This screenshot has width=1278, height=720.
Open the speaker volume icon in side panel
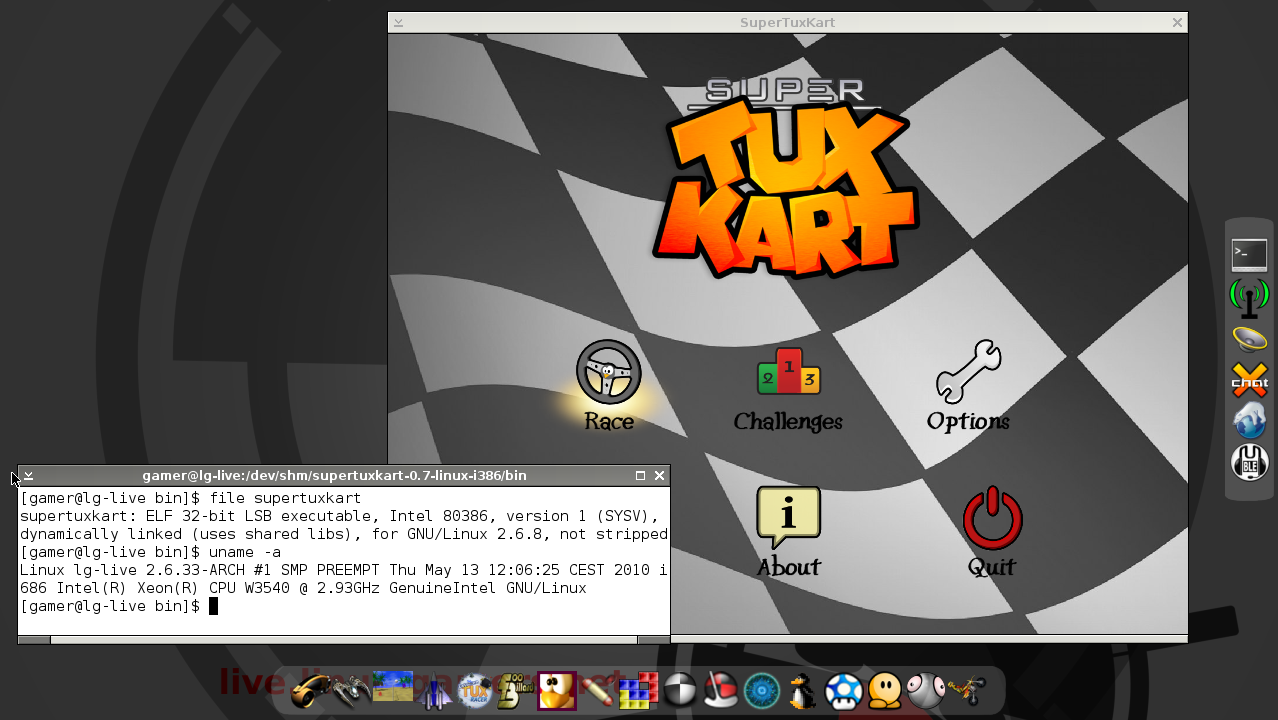tap(1249, 339)
